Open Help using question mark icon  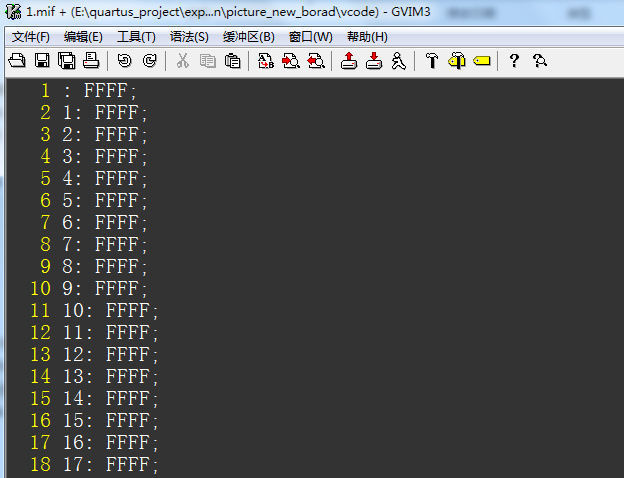click(514, 61)
